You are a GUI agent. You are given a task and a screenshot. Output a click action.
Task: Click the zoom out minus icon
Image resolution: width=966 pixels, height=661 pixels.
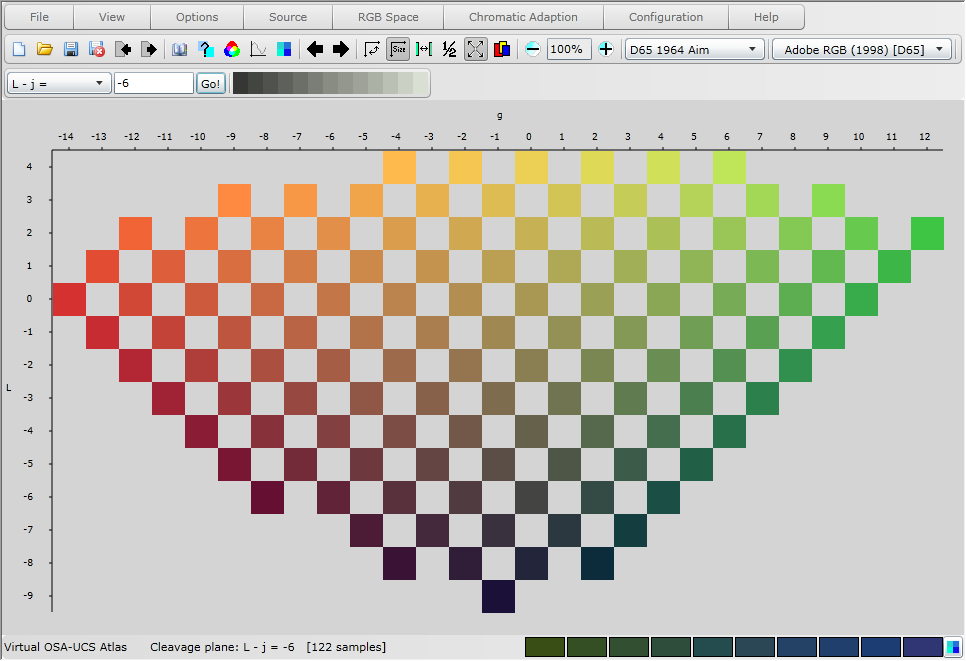533,49
